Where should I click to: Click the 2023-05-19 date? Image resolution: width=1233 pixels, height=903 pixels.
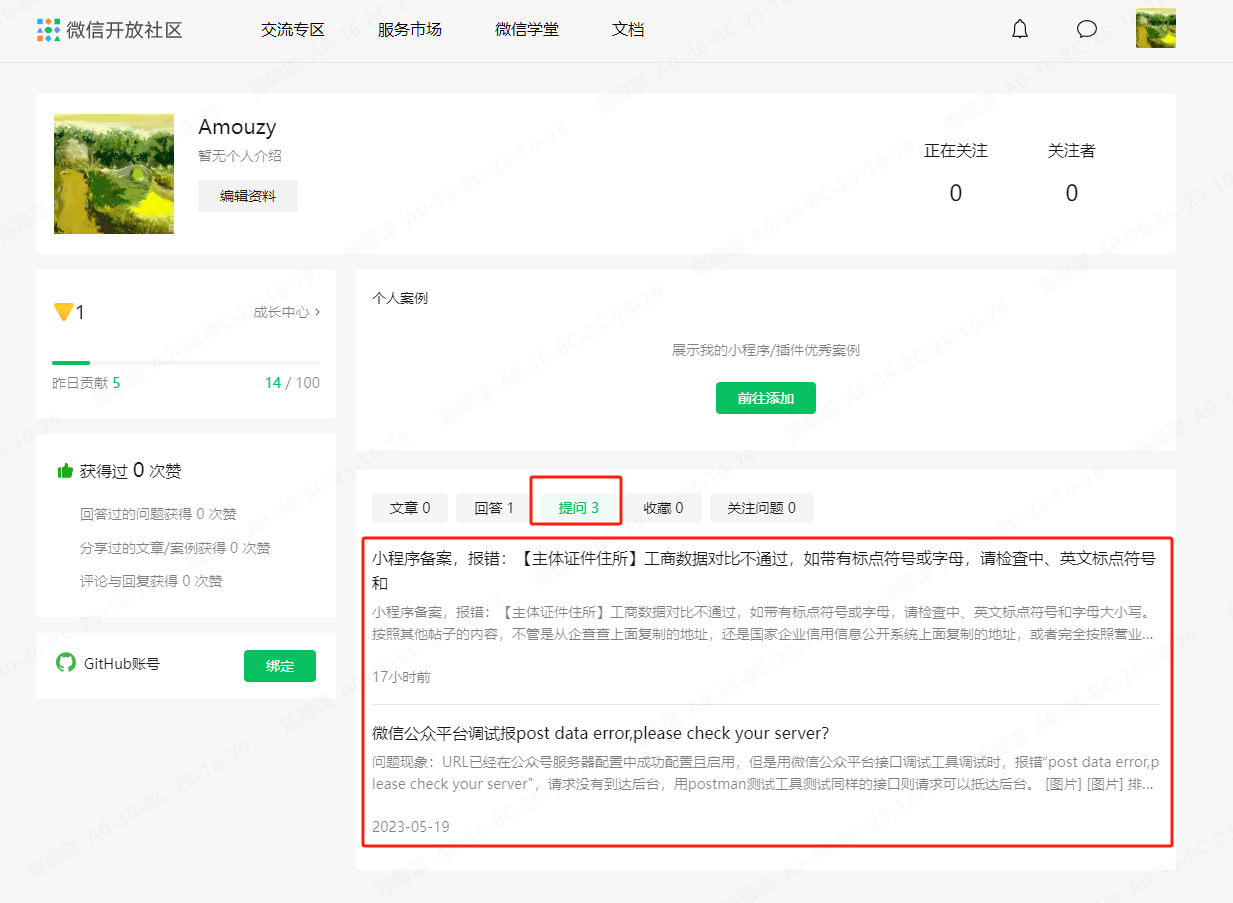(x=410, y=827)
